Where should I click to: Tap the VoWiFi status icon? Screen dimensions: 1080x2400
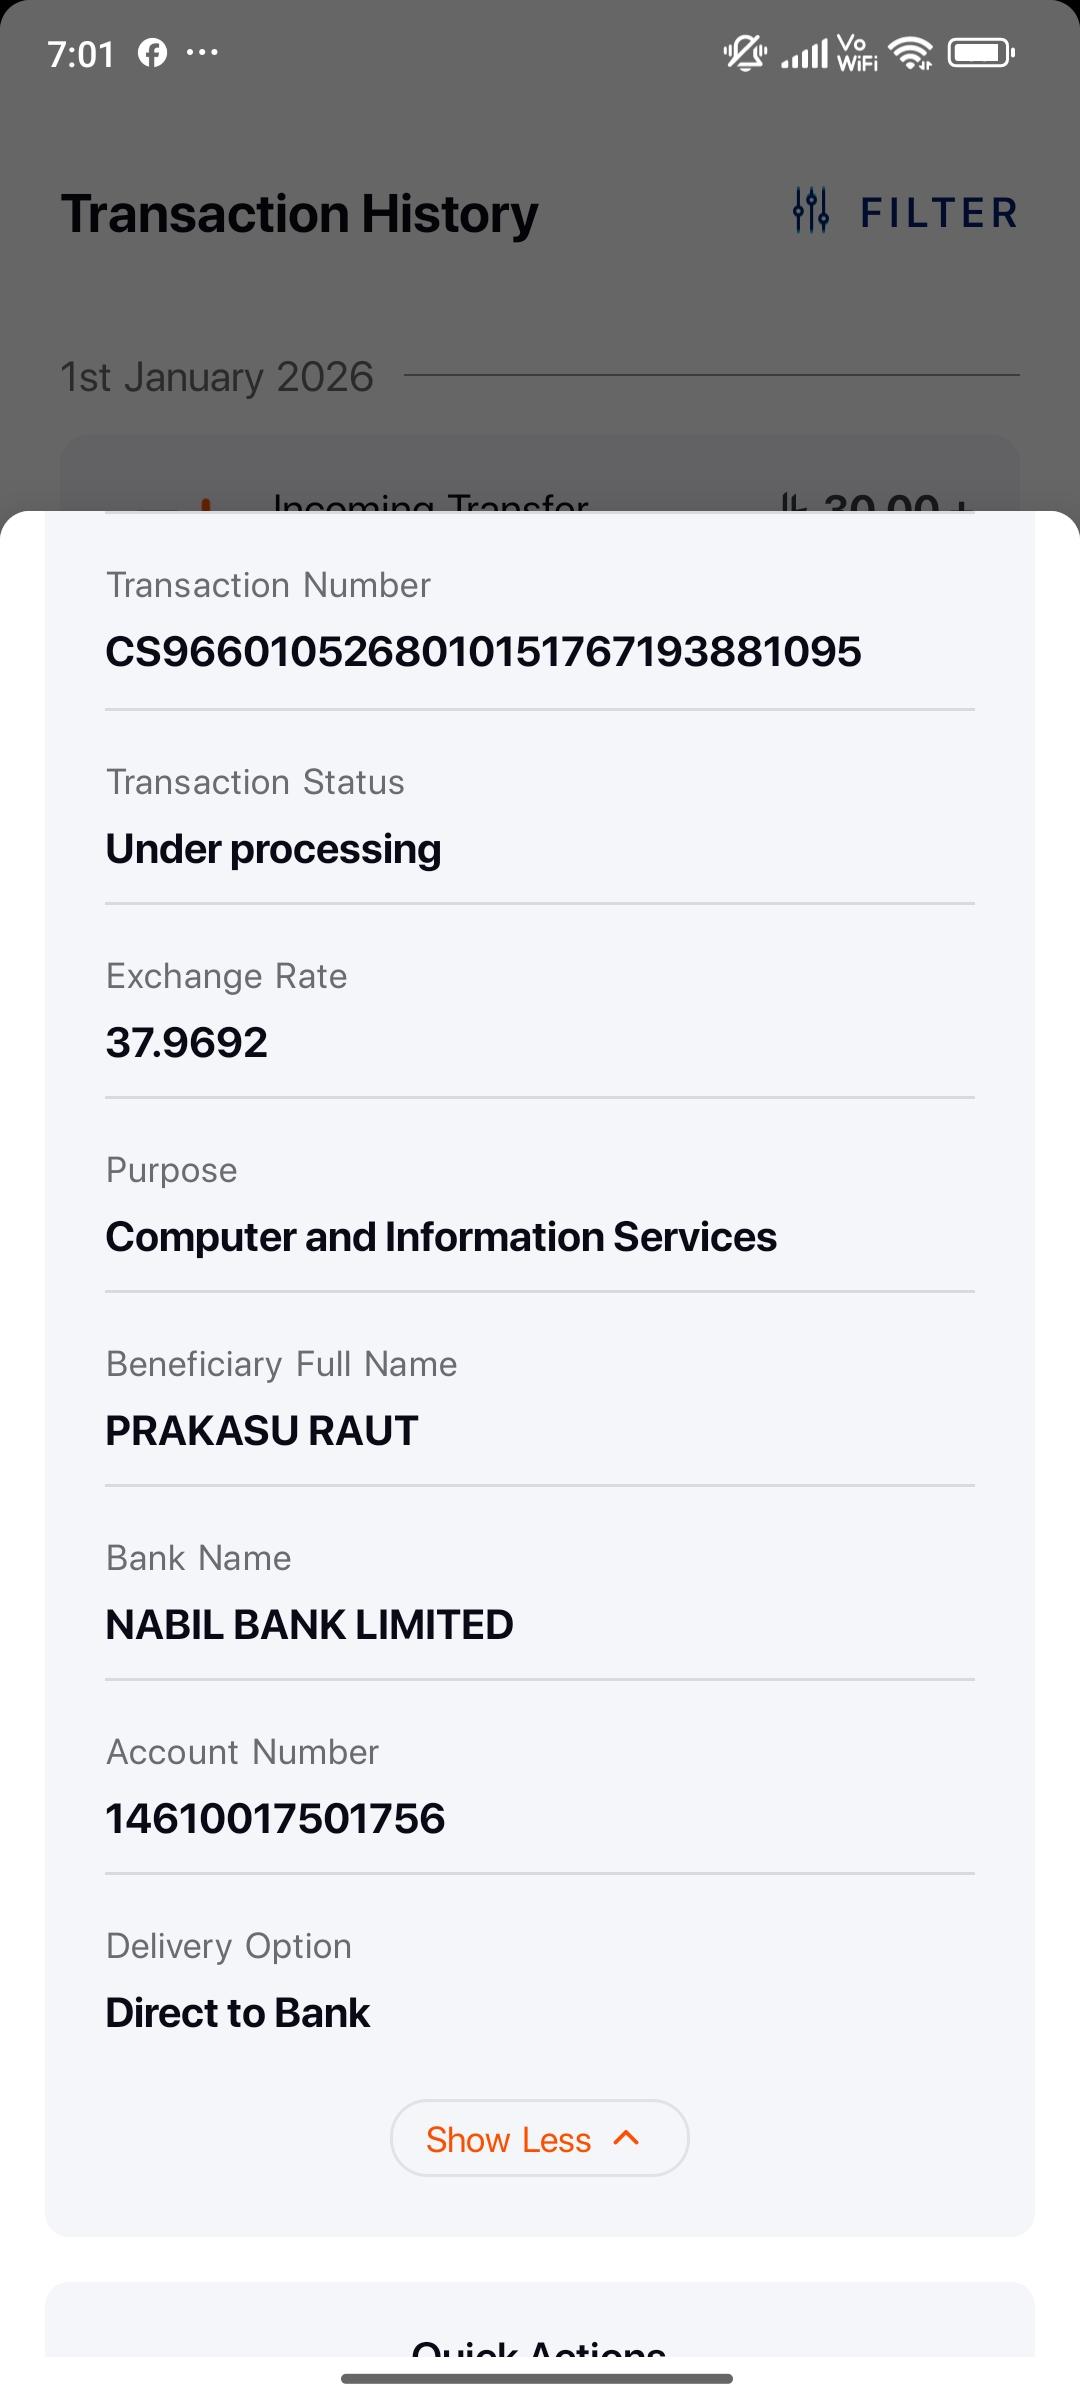(x=857, y=53)
